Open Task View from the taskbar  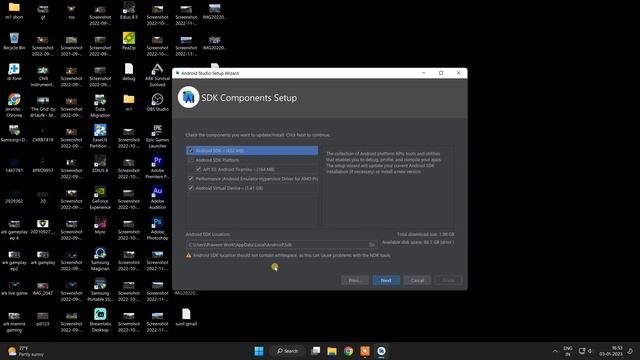pyautogui.click(x=316, y=351)
